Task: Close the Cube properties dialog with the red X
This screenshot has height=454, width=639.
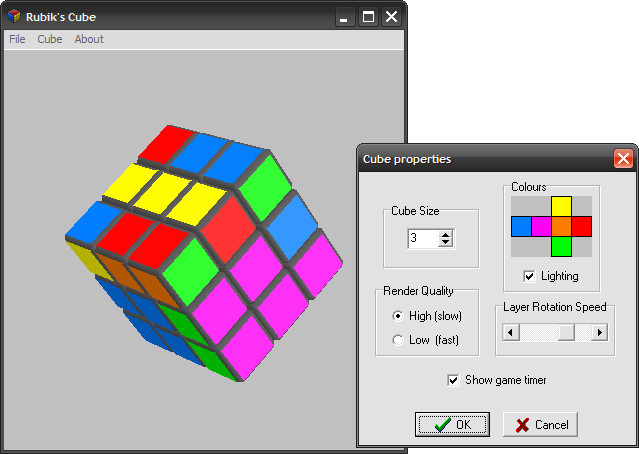Action: 623,159
